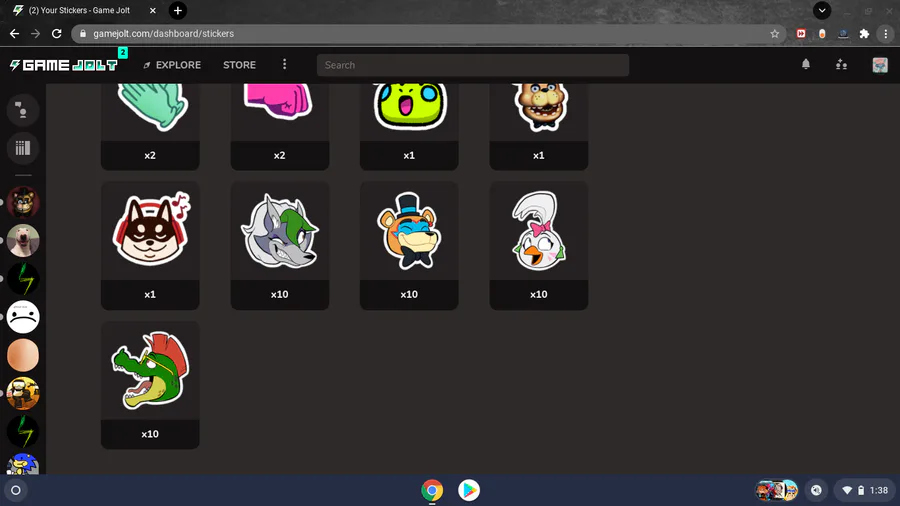Open the library playlists sidebar icon
Screen dimensions: 900x506
point(23,148)
